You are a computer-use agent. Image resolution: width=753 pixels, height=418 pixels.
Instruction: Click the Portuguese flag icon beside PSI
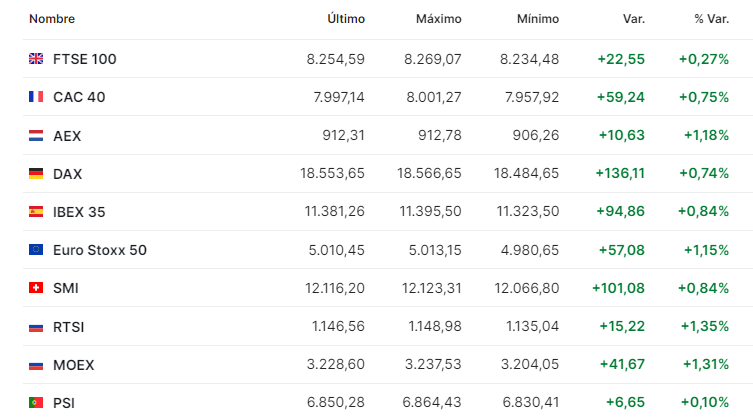tap(36, 403)
